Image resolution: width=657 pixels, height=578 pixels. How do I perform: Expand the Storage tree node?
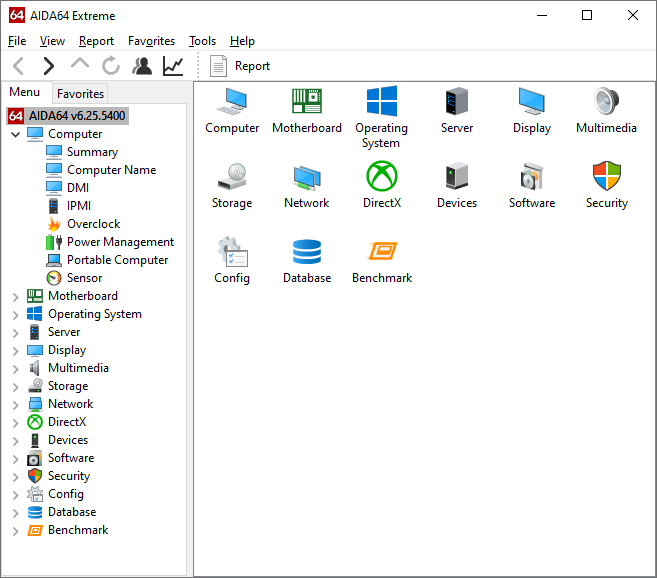coord(15,386)
